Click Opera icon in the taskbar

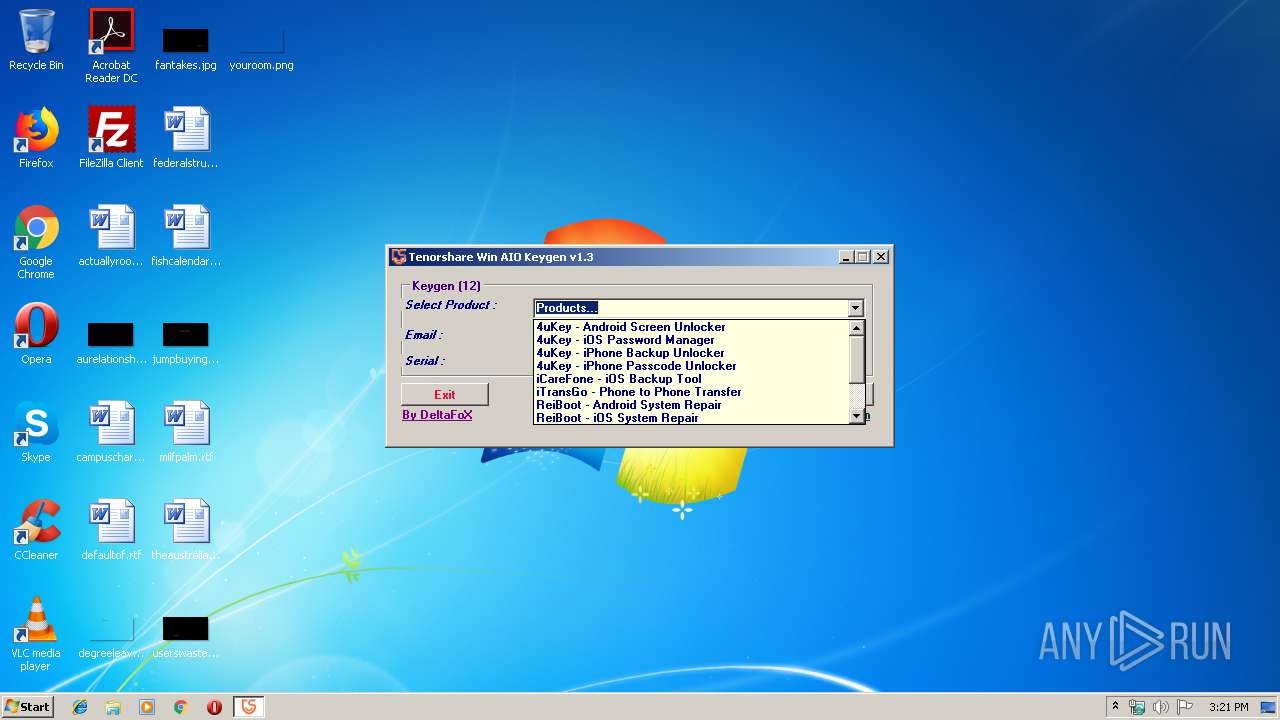pos(214,707)
